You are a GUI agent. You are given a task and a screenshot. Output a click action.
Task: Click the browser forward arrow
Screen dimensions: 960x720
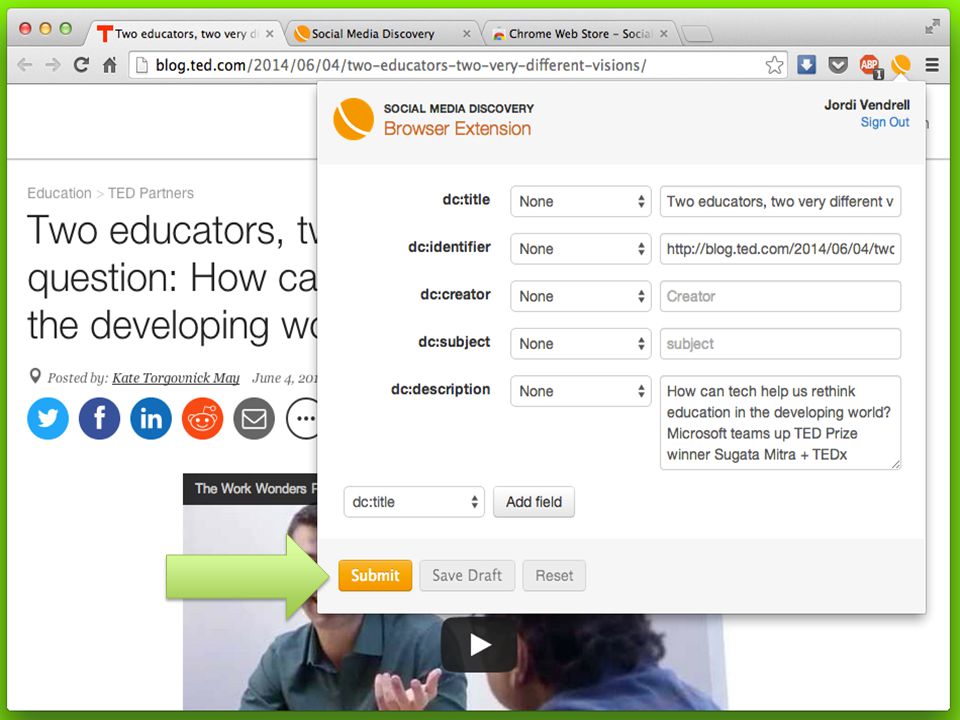[53, 64]
